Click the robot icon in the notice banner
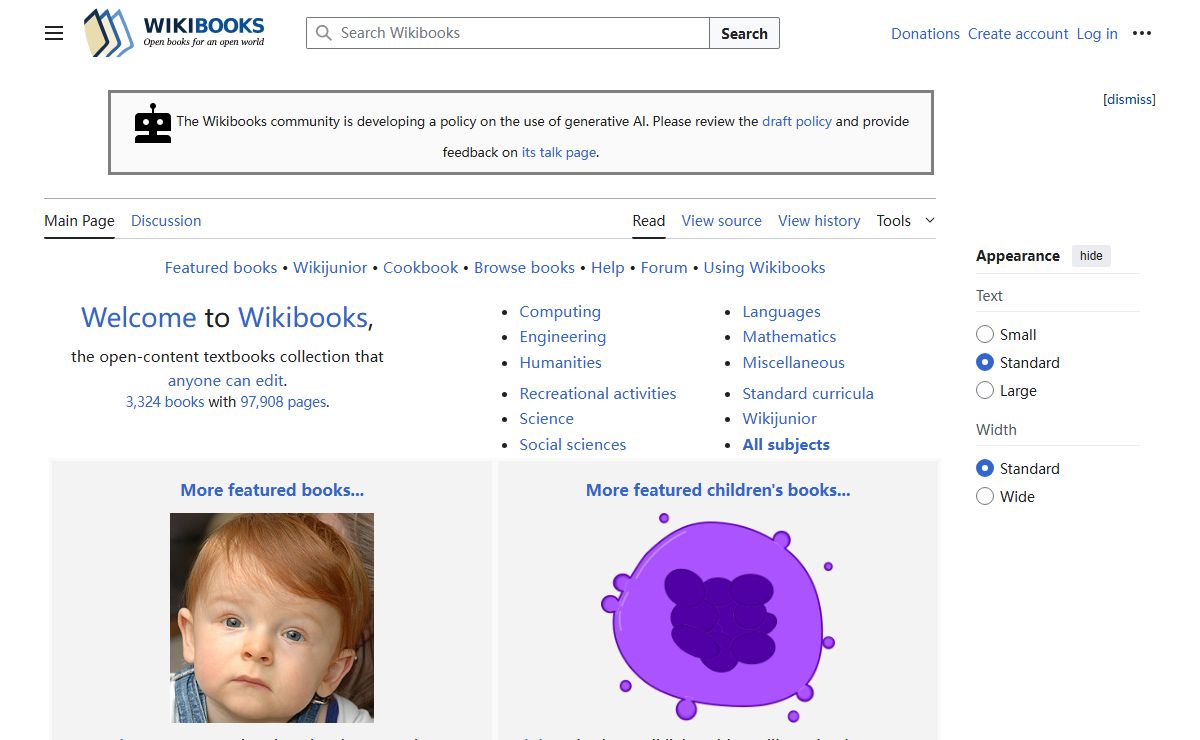 (x=153, y=123)
